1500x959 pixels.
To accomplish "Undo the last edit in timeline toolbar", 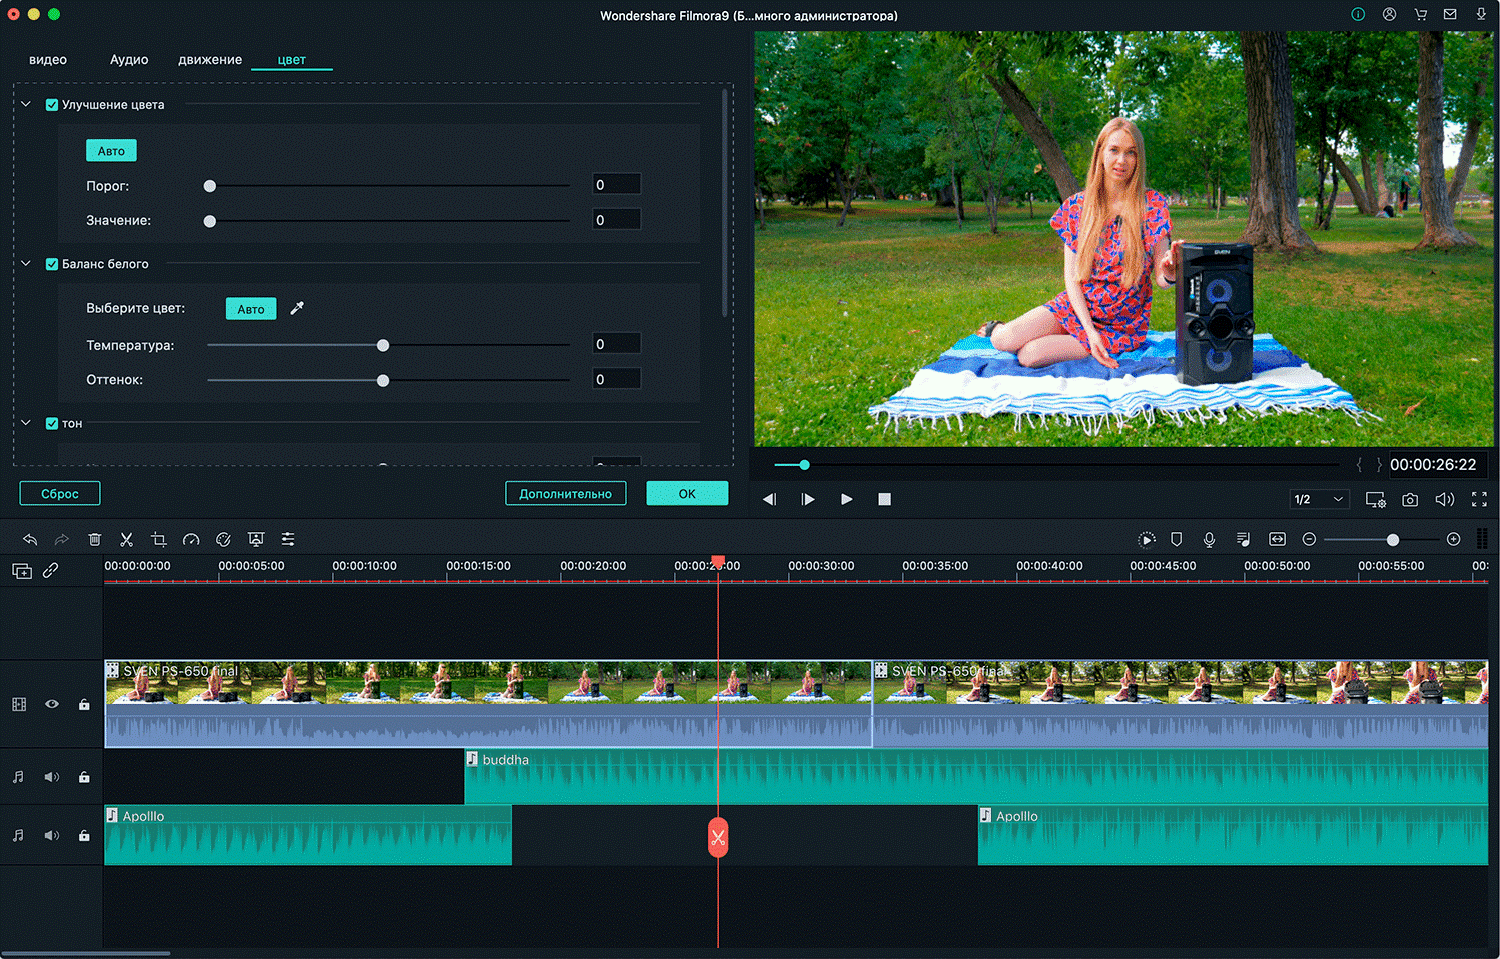I will pos(30,539).
